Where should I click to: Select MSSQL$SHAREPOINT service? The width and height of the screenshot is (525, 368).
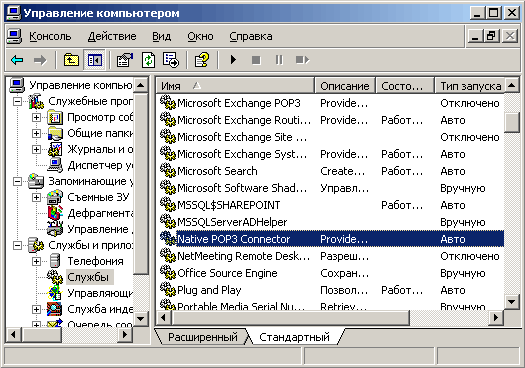(x=228, y=205)
